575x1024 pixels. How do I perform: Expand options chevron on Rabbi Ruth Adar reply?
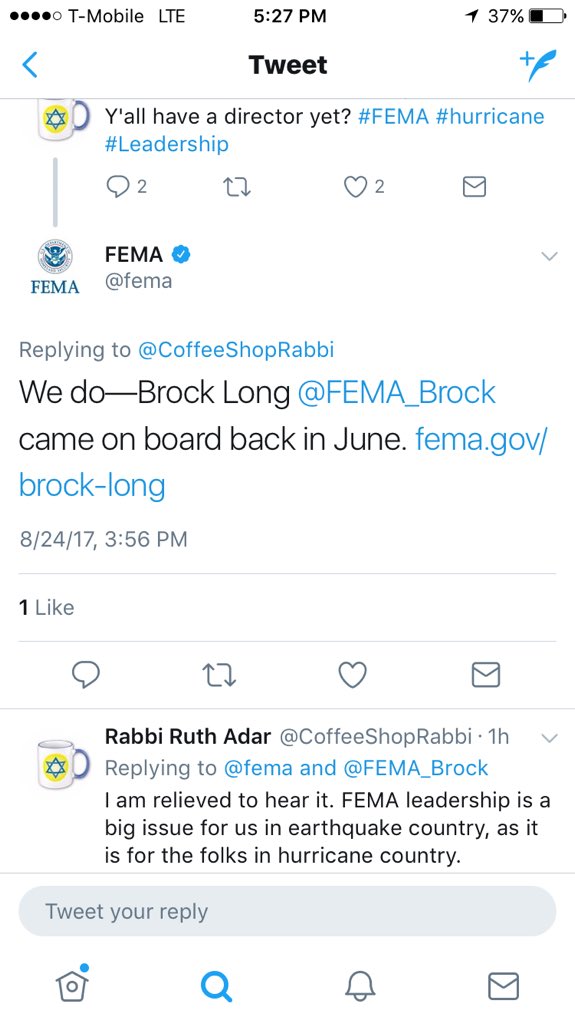click(550, 739)
